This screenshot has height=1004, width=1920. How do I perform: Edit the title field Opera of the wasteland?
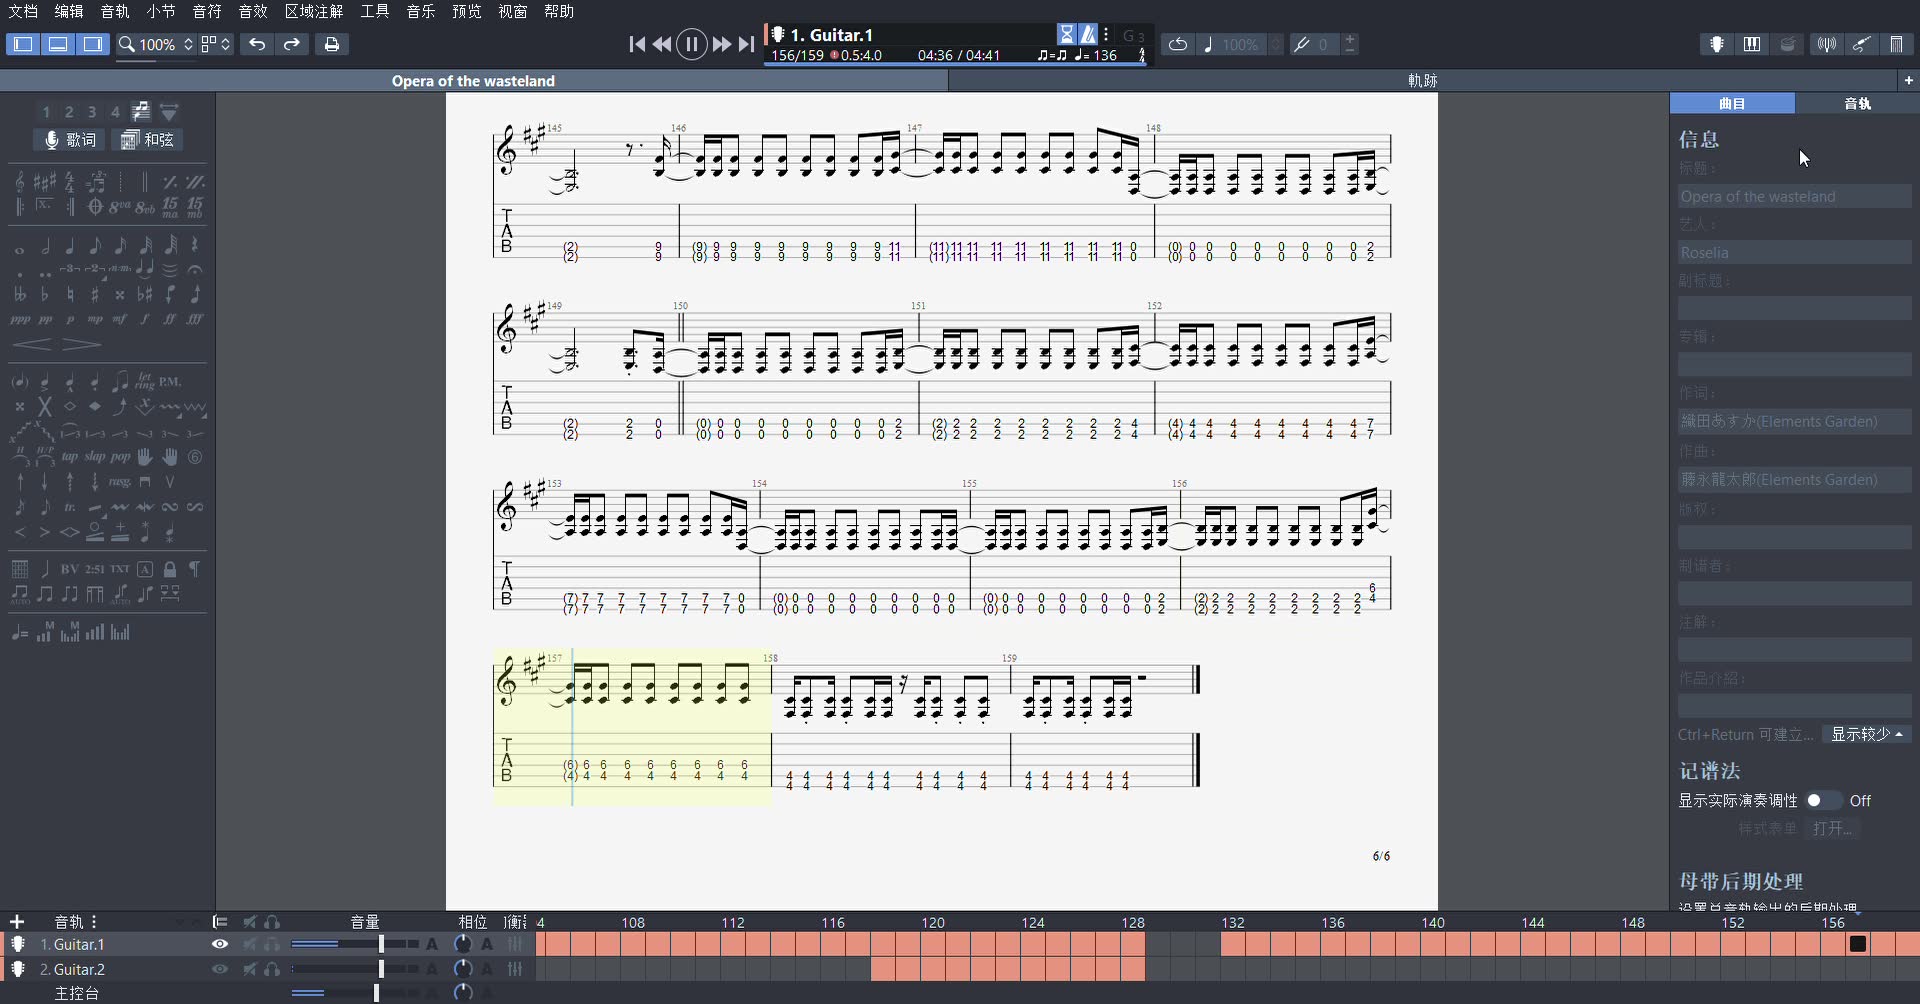point(1794,197)
